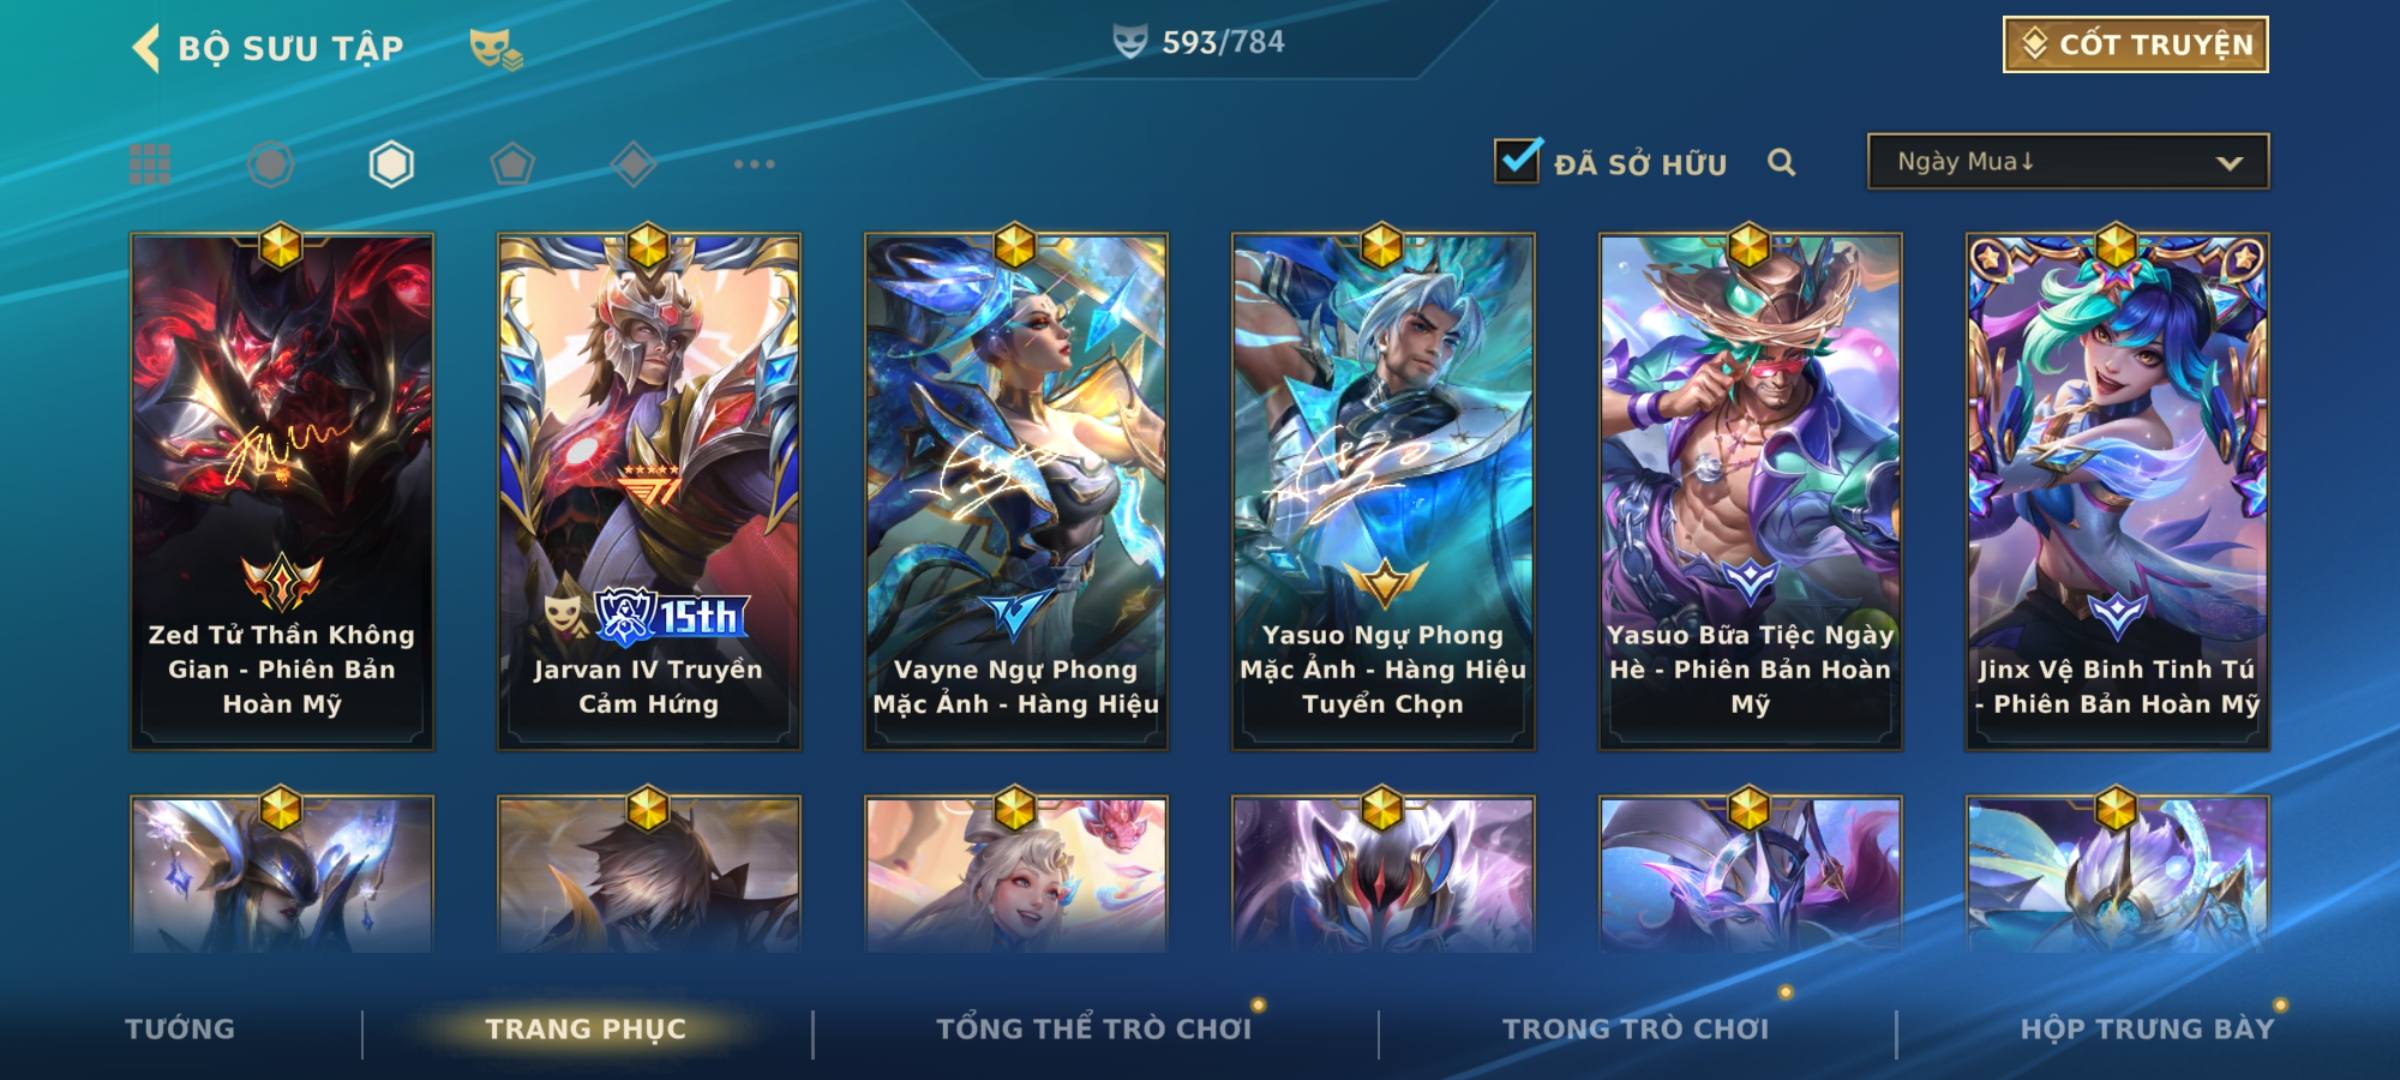Screen dimensions: 2400x1080
Task: Open the search magnifier icon
Action: pyautogui.click(x=1781, y=162)
